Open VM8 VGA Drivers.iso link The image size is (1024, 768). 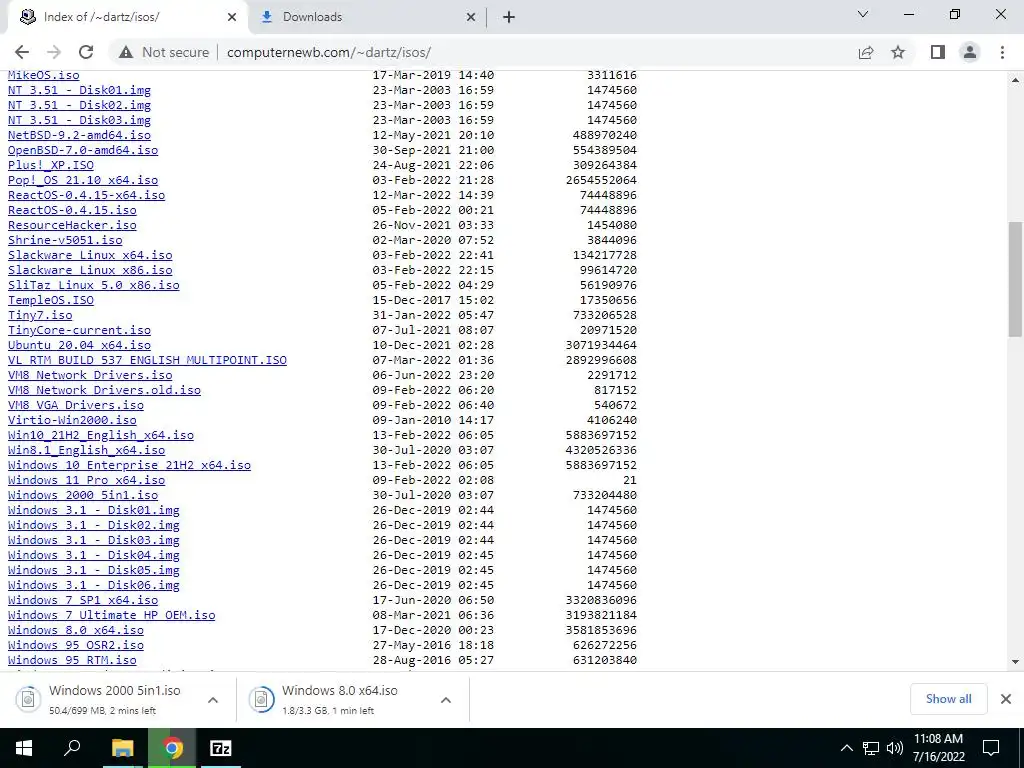tap(76, 406)
